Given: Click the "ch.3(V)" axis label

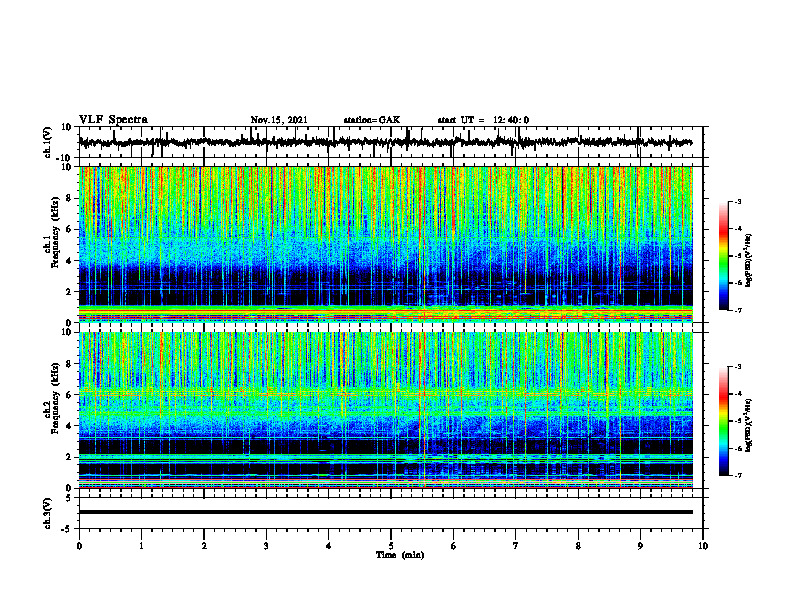Looking at the screenshot, I should click(48, 513).
